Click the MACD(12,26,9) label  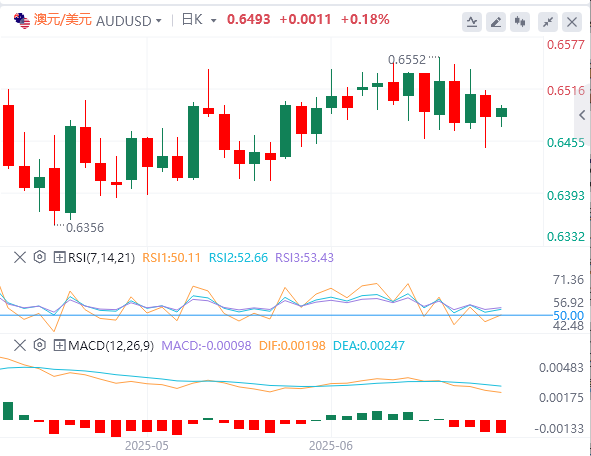pos(111,346)
